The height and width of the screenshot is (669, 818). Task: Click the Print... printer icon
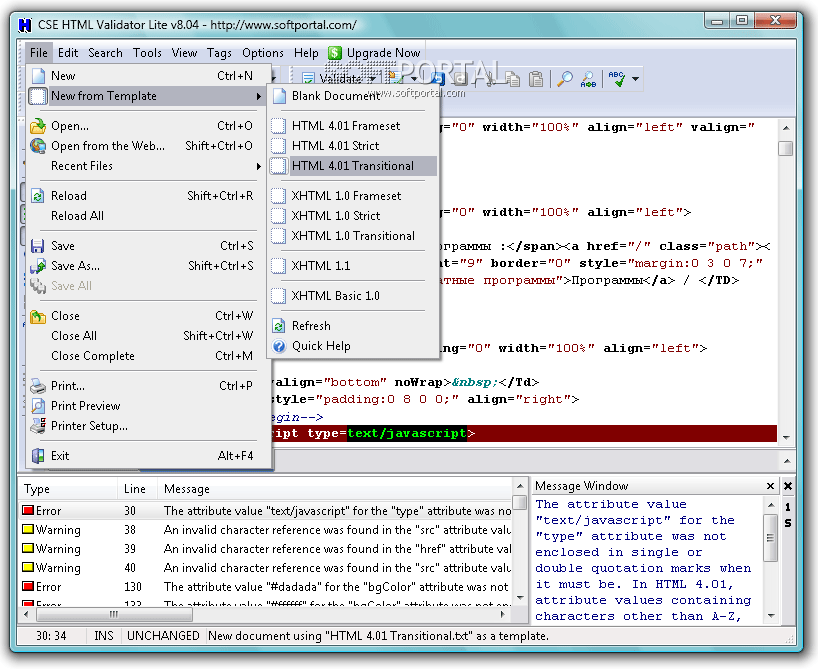[38, 386]
